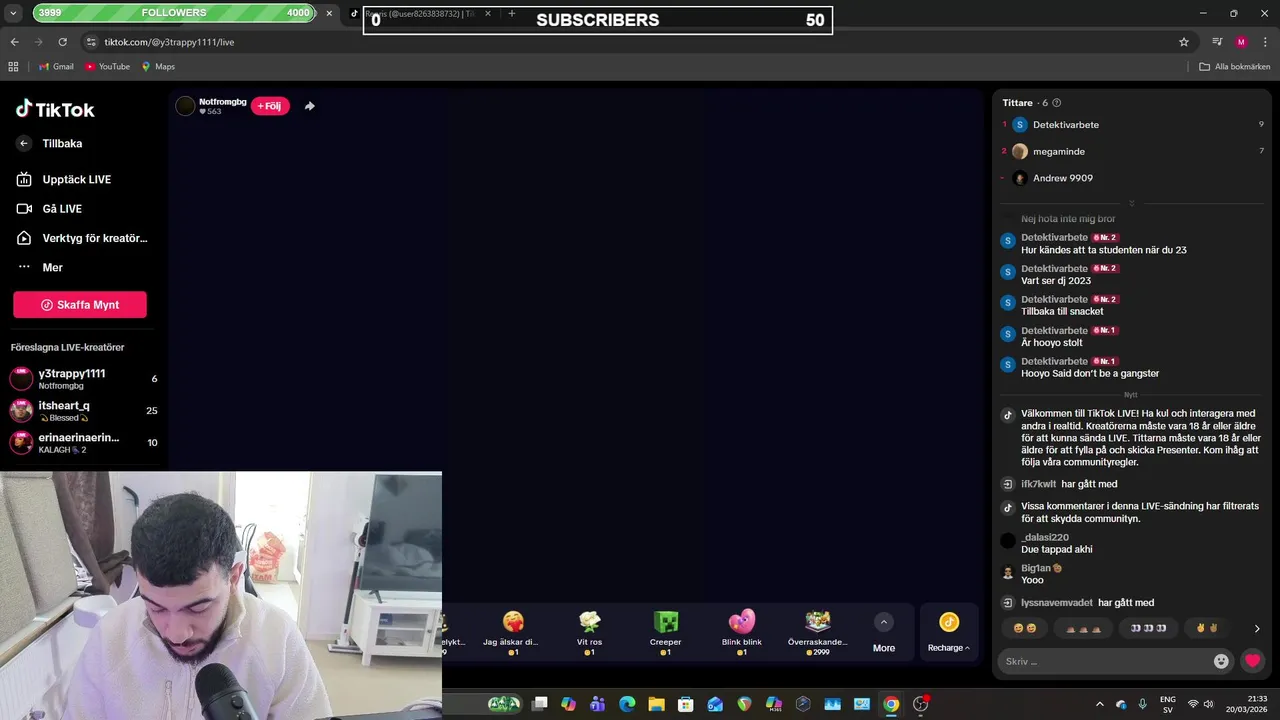This screenshot has width=1280, height=720.
Task: Open suggested creator erinaerinaerin
Action: click(x=84, y=443)
